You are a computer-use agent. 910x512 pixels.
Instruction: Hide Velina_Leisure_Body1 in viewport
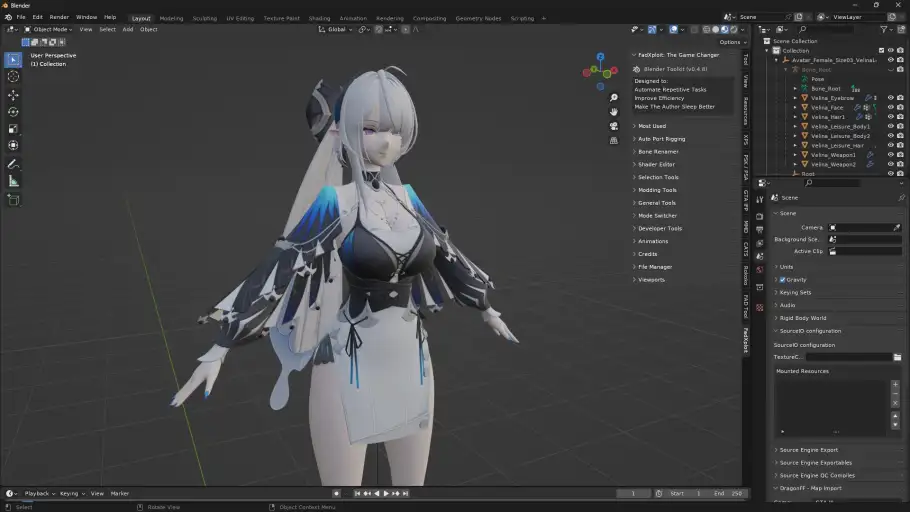891,127
